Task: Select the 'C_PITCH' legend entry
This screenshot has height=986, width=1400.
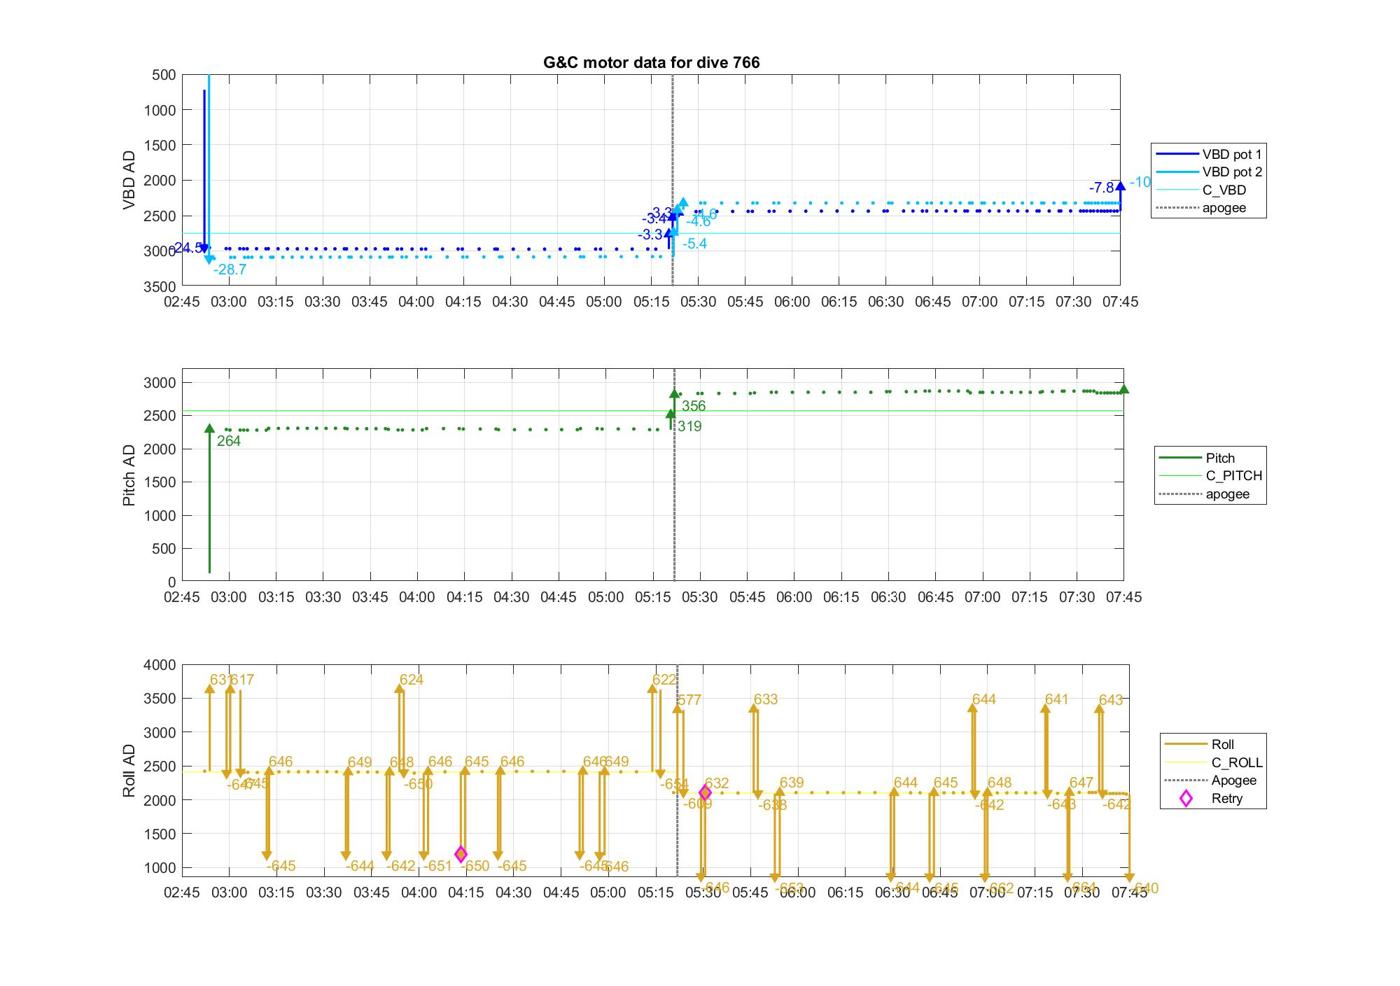Action: click(x=1212, y=476)
